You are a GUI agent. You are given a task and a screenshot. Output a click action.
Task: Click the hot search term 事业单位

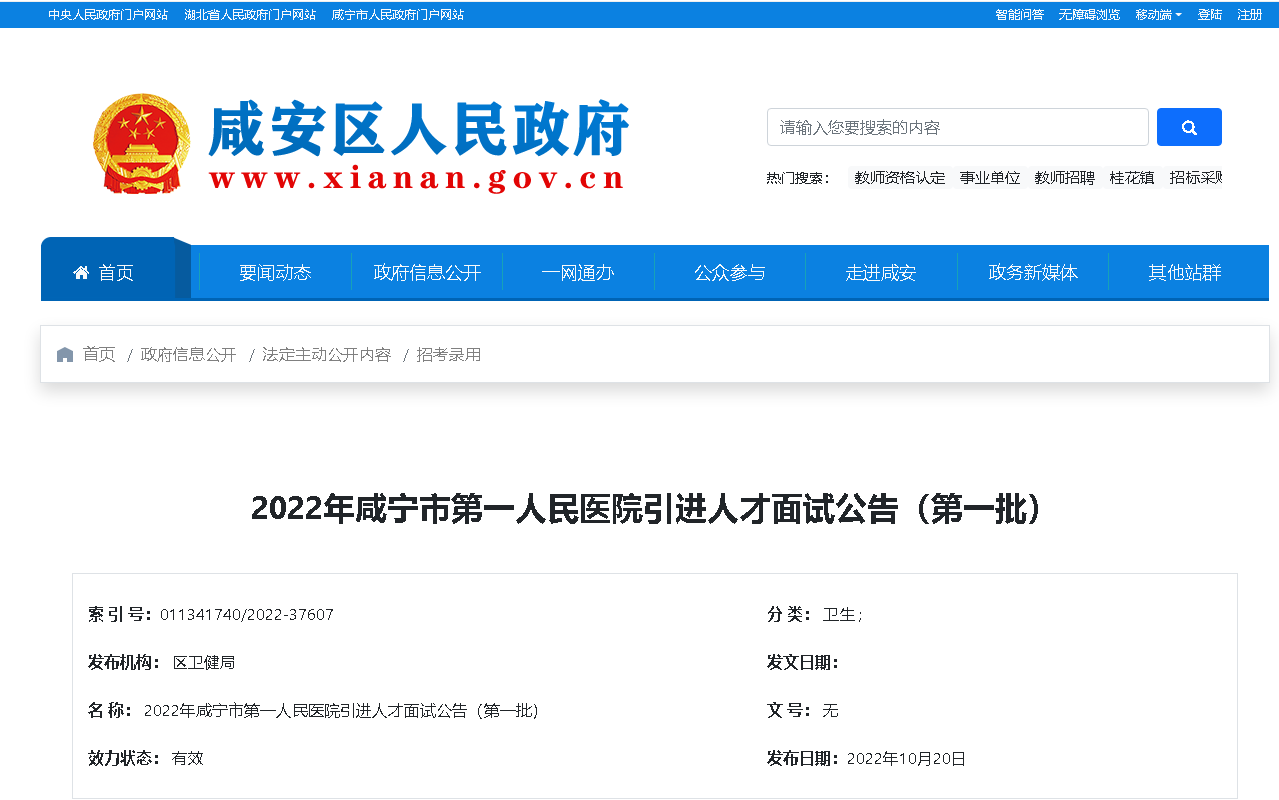coord(990,178)
